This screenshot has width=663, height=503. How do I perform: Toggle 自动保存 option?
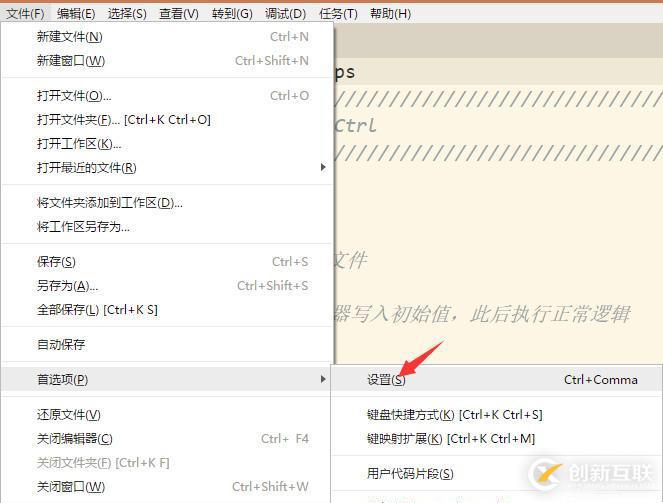point(167,344)
